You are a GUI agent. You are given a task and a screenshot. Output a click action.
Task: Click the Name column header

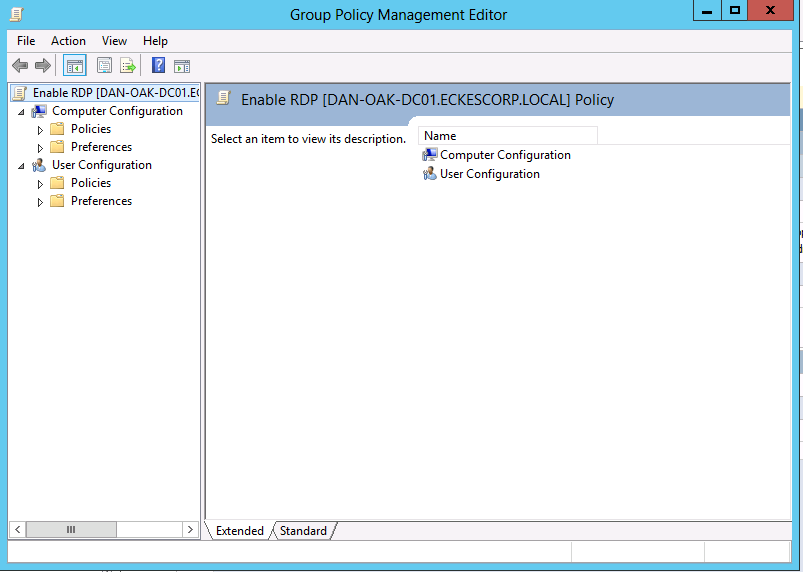coord(507,136)
